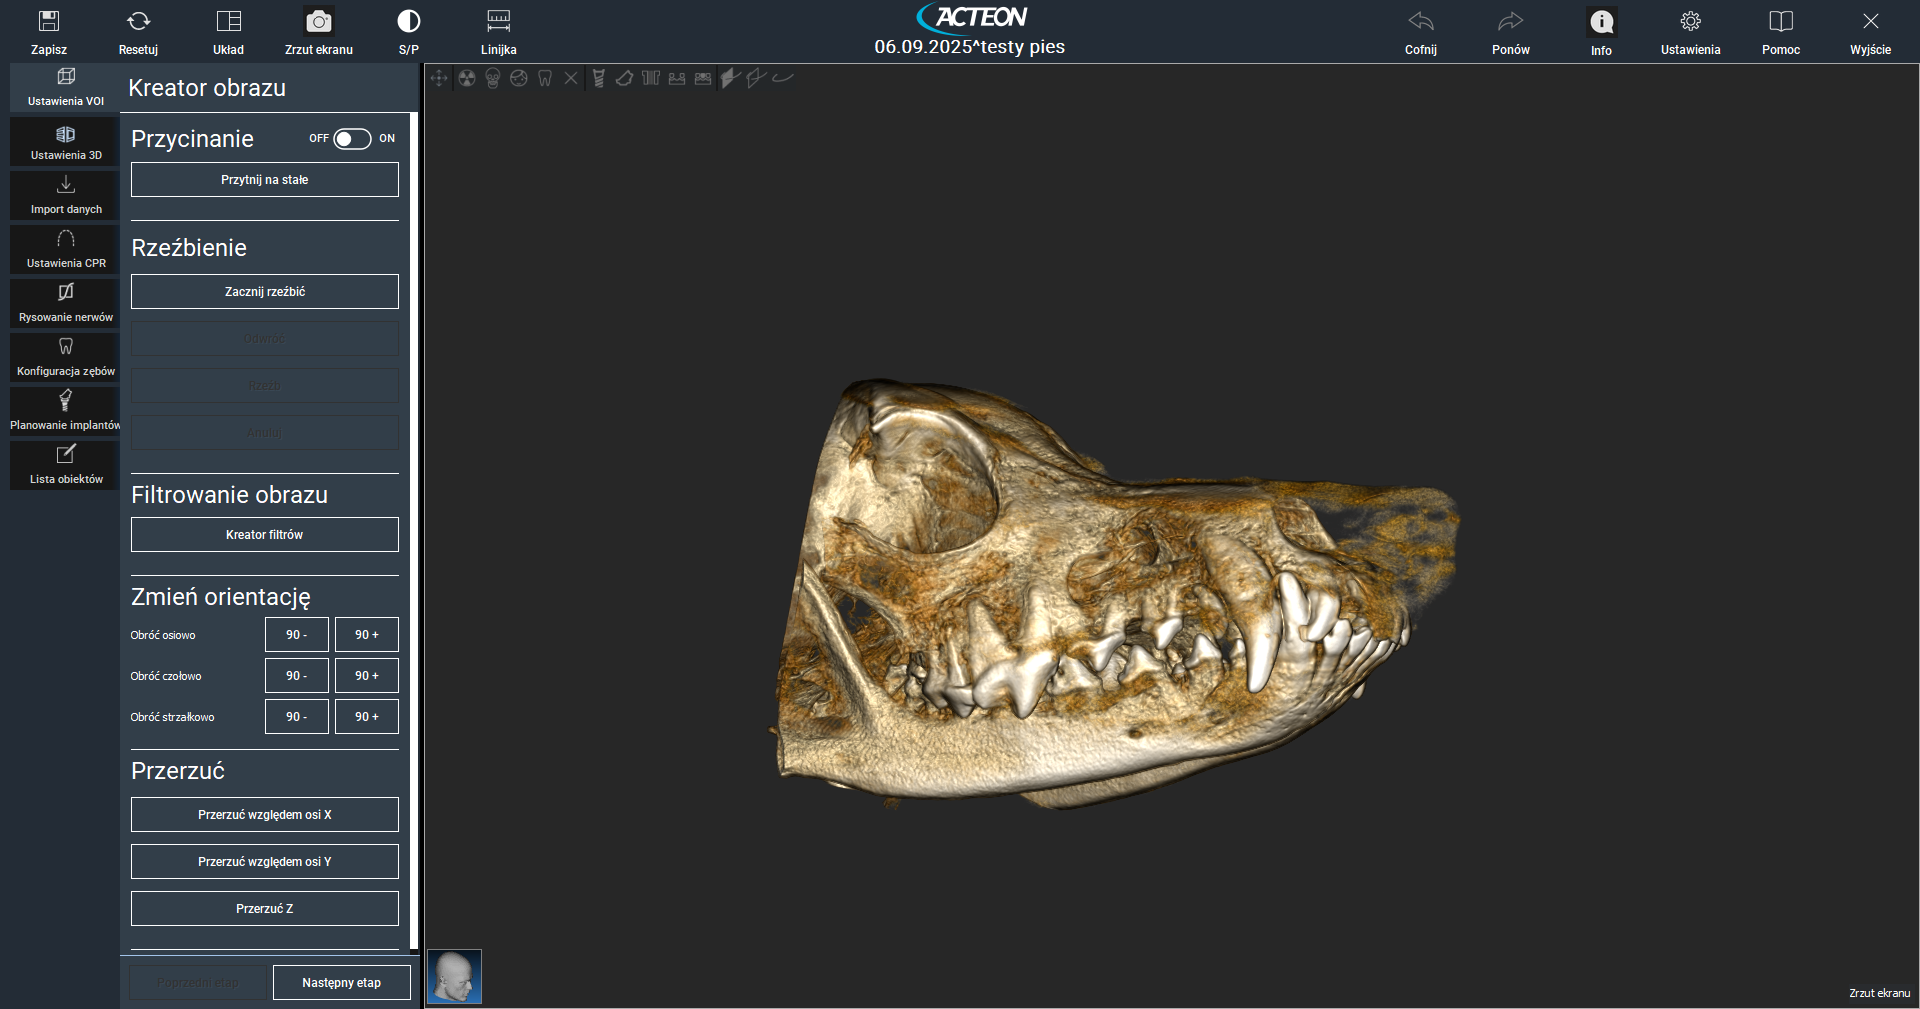The width and height of the screenshot is (1920, 1009).
Task: Open Rysowanie nerwów in sidebar
Action: pyautogui.click(x=66, y=302)
